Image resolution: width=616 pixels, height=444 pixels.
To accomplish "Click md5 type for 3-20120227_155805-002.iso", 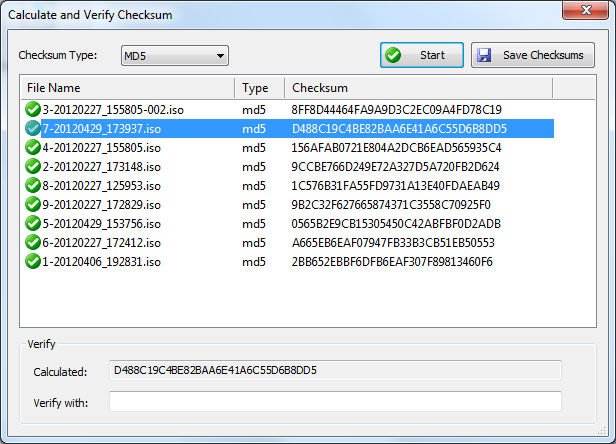I will pos(254,110).
